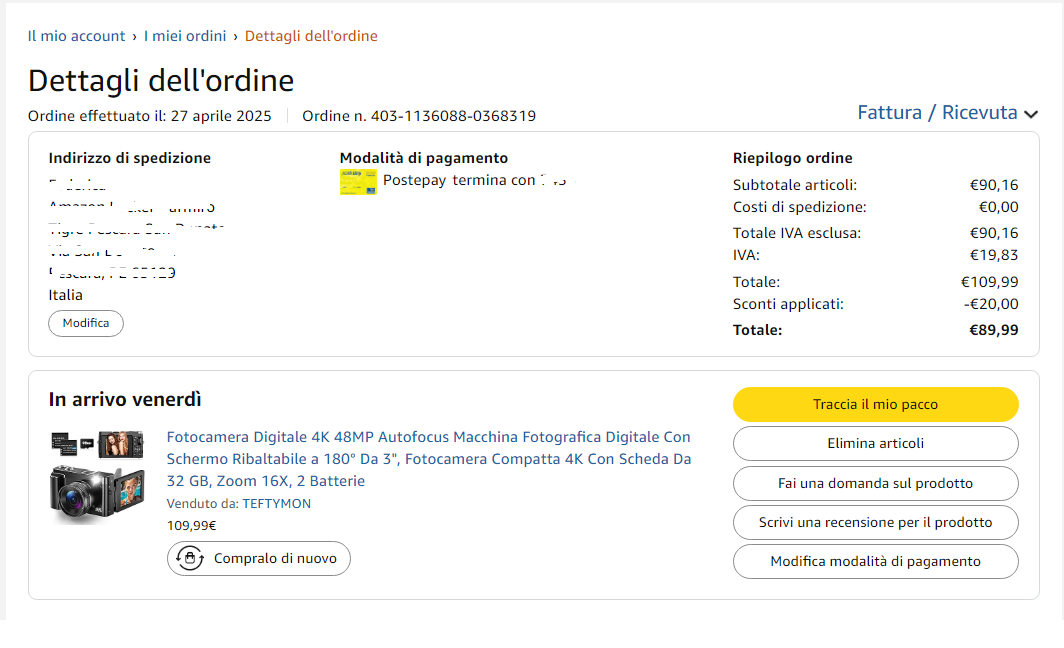Click the IVA amount €19,83

tap(994, 255)
